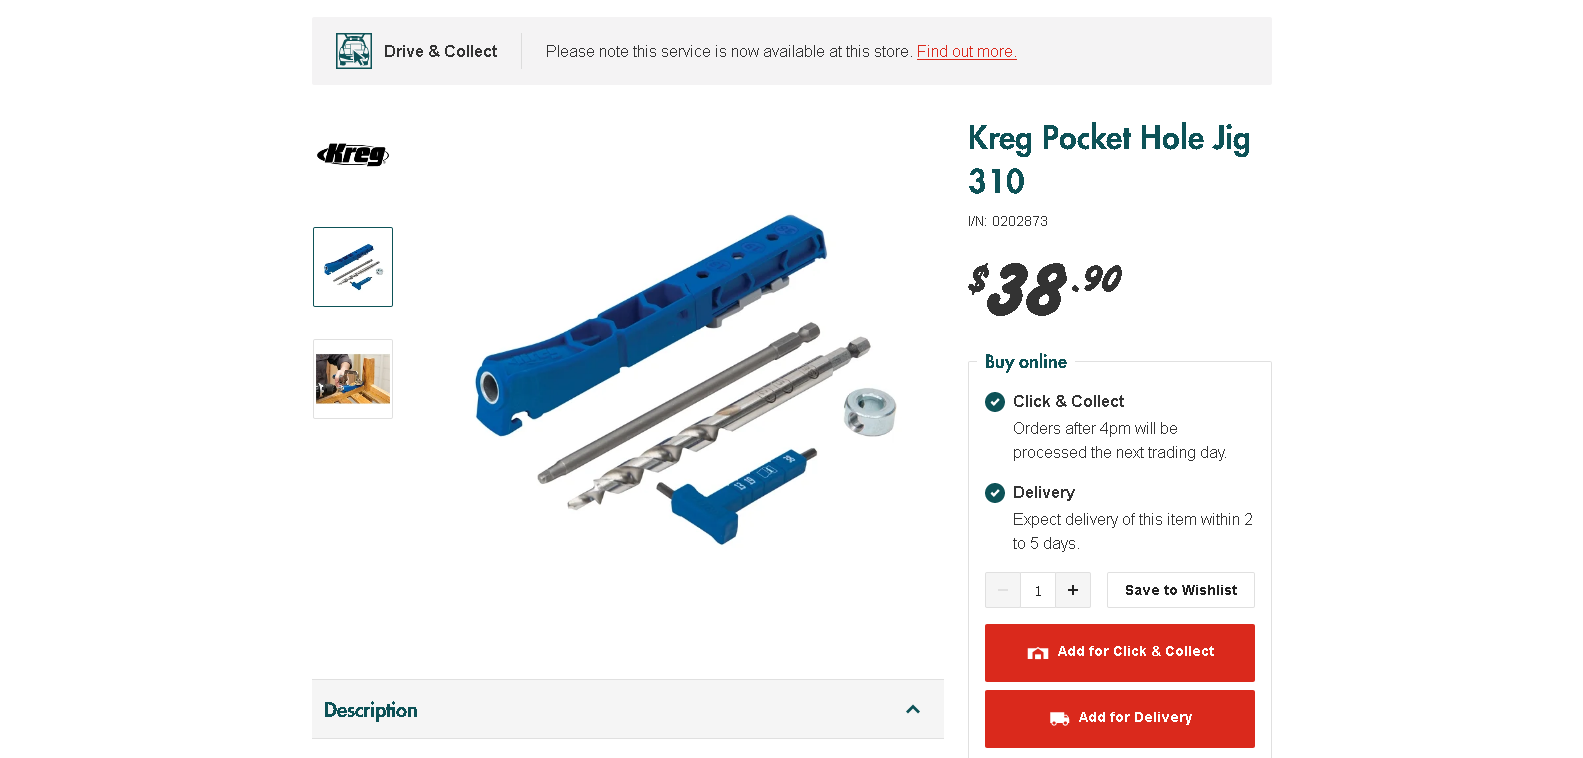Select the product kit thumbnail

point(352,267)
